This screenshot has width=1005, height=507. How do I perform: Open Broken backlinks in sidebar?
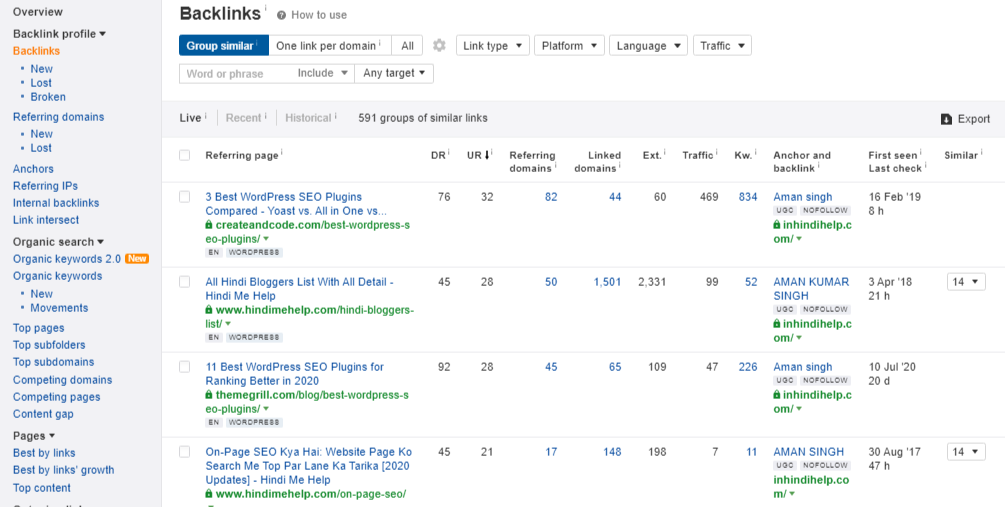[48, 97]
